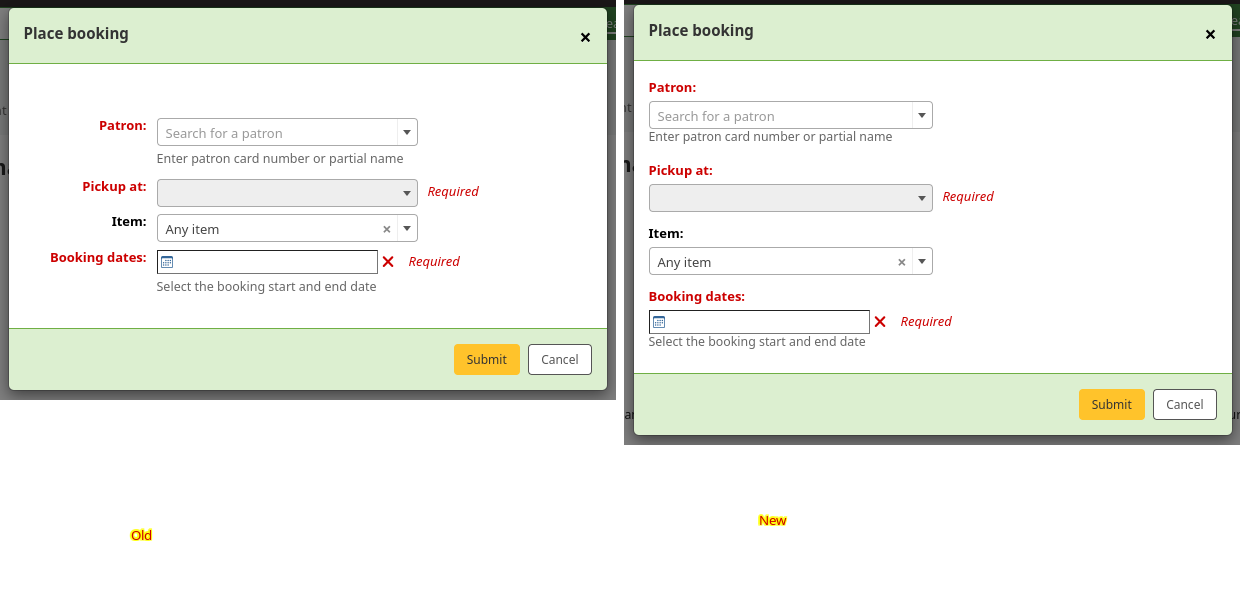Close the Place booking dialog in old layout
Image resolution: width=1255 pixels, height=600 pixels.
(x=585, y=38)
